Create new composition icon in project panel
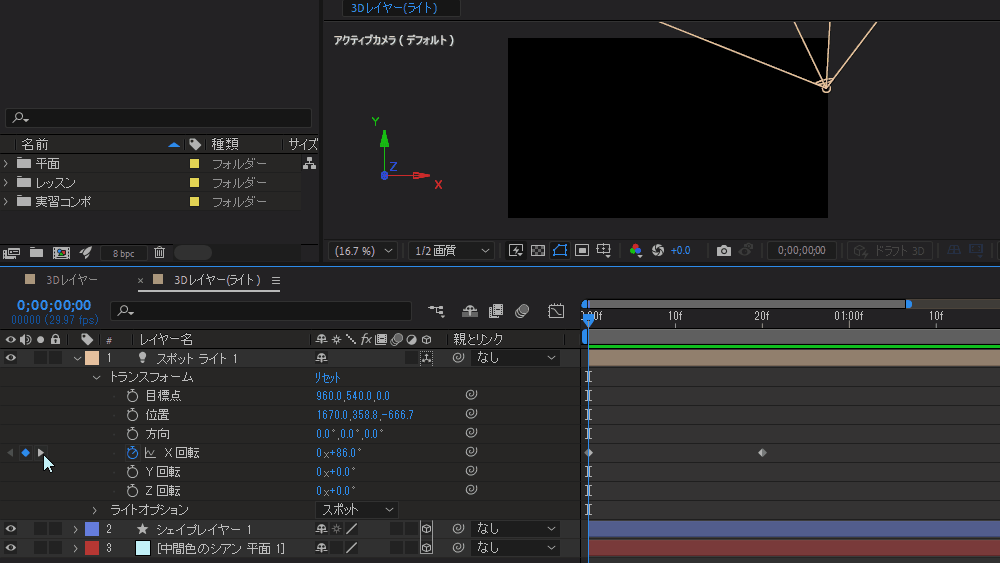 [x=61, y=253]
